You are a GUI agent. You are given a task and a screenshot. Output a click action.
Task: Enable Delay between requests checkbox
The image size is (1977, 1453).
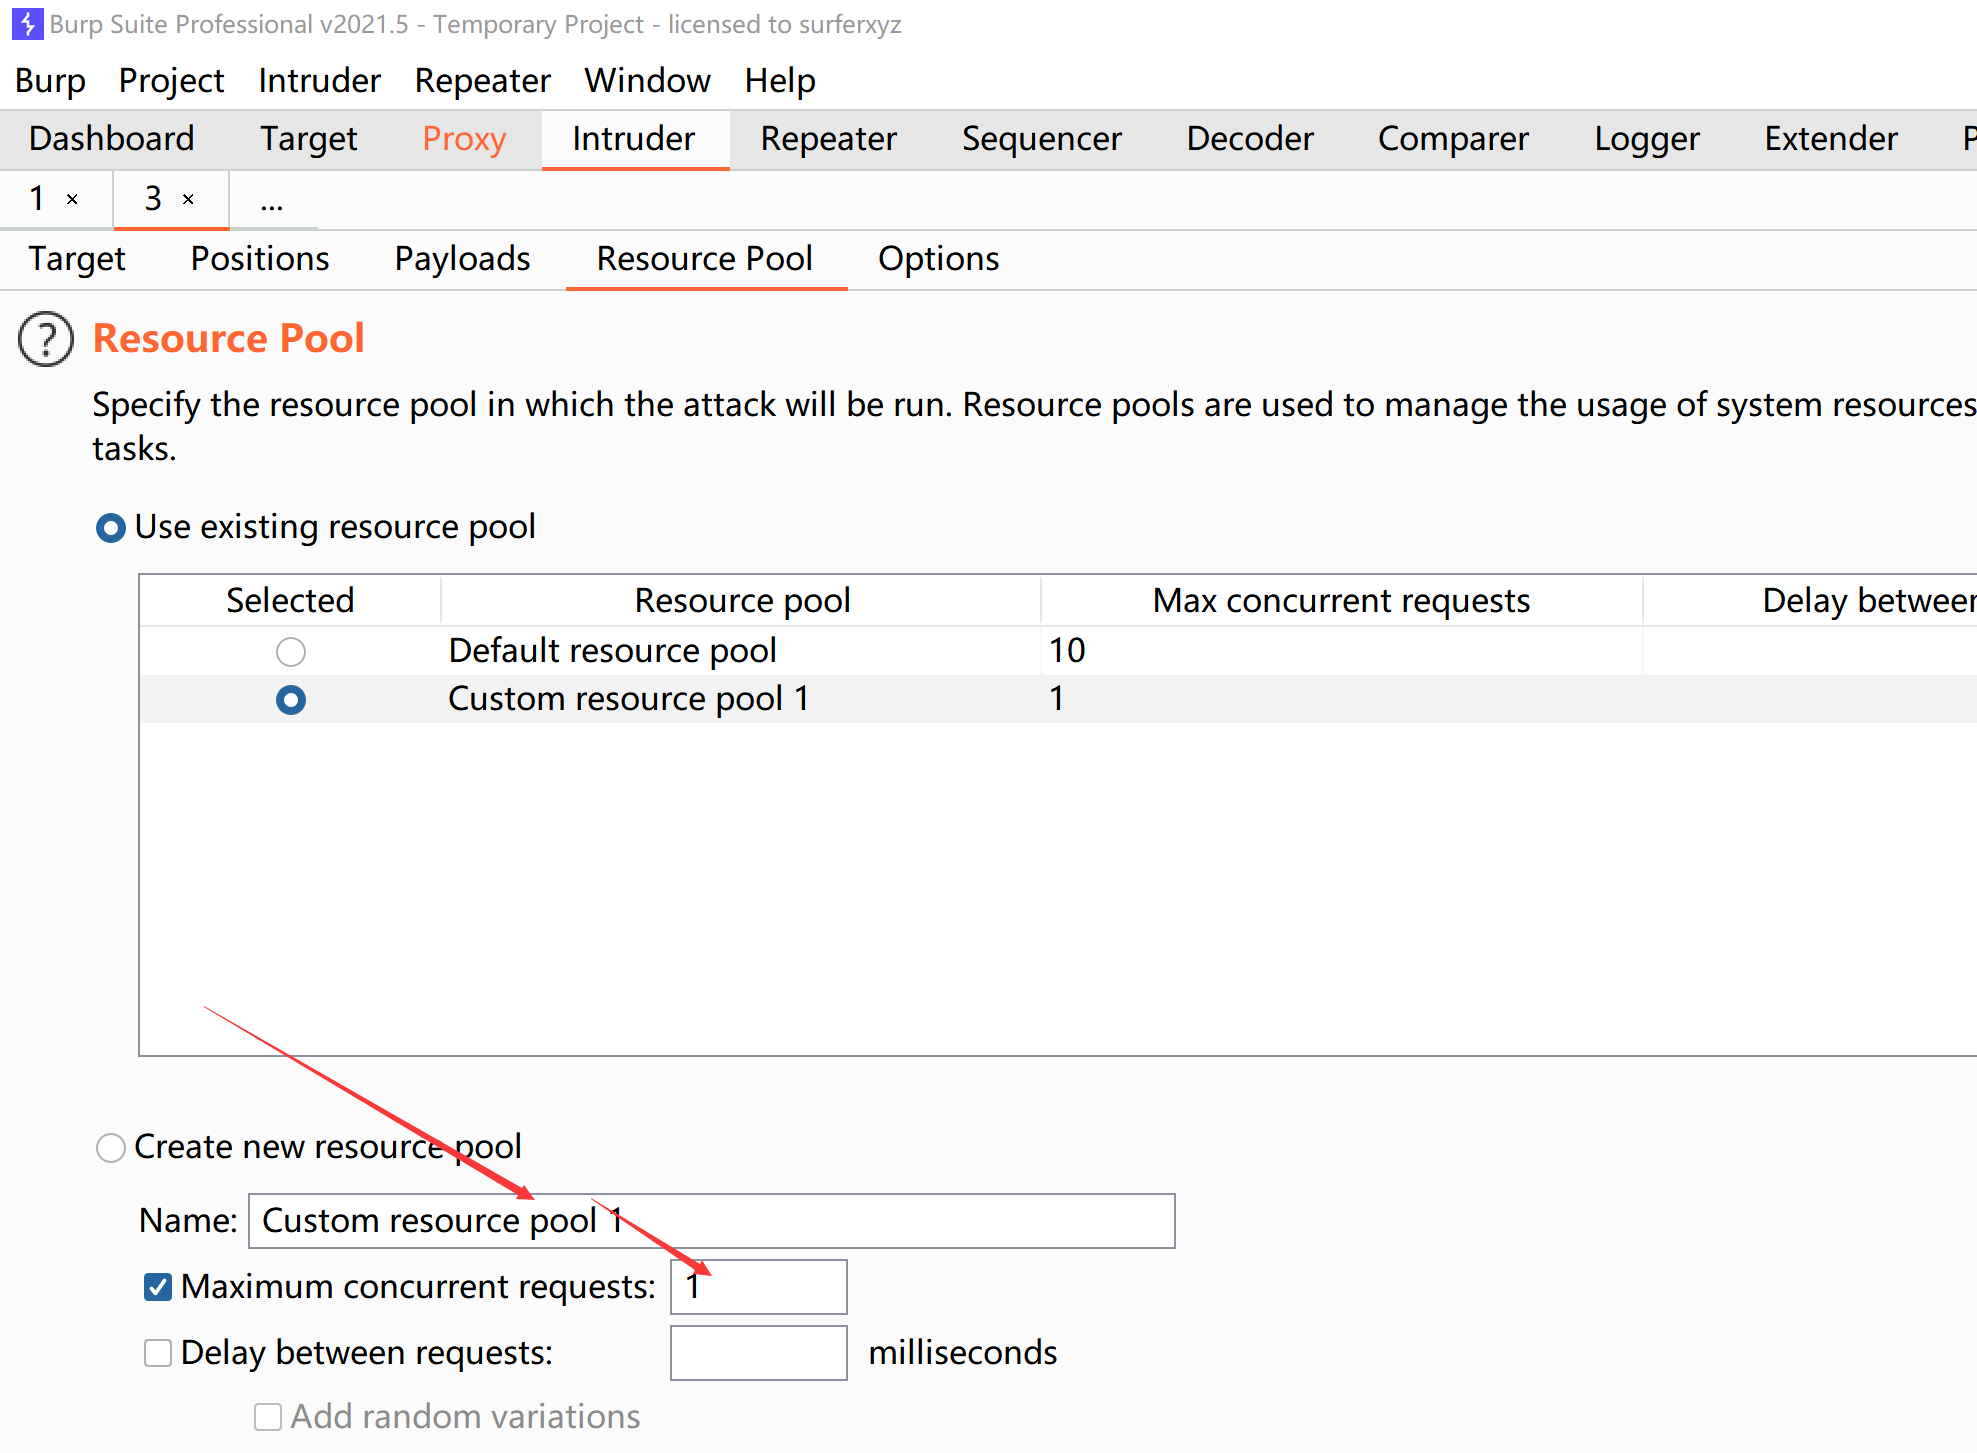pyautogui.click(x=158, y=1353)
